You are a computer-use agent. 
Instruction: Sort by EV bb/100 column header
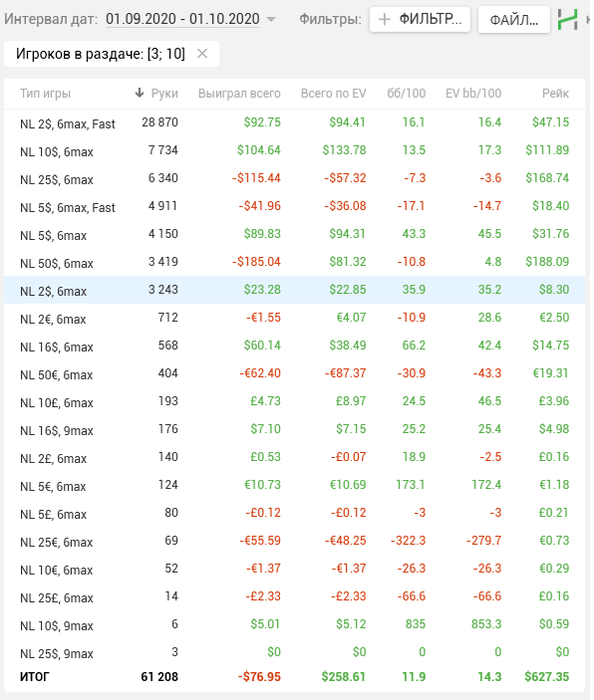[473, 93]
